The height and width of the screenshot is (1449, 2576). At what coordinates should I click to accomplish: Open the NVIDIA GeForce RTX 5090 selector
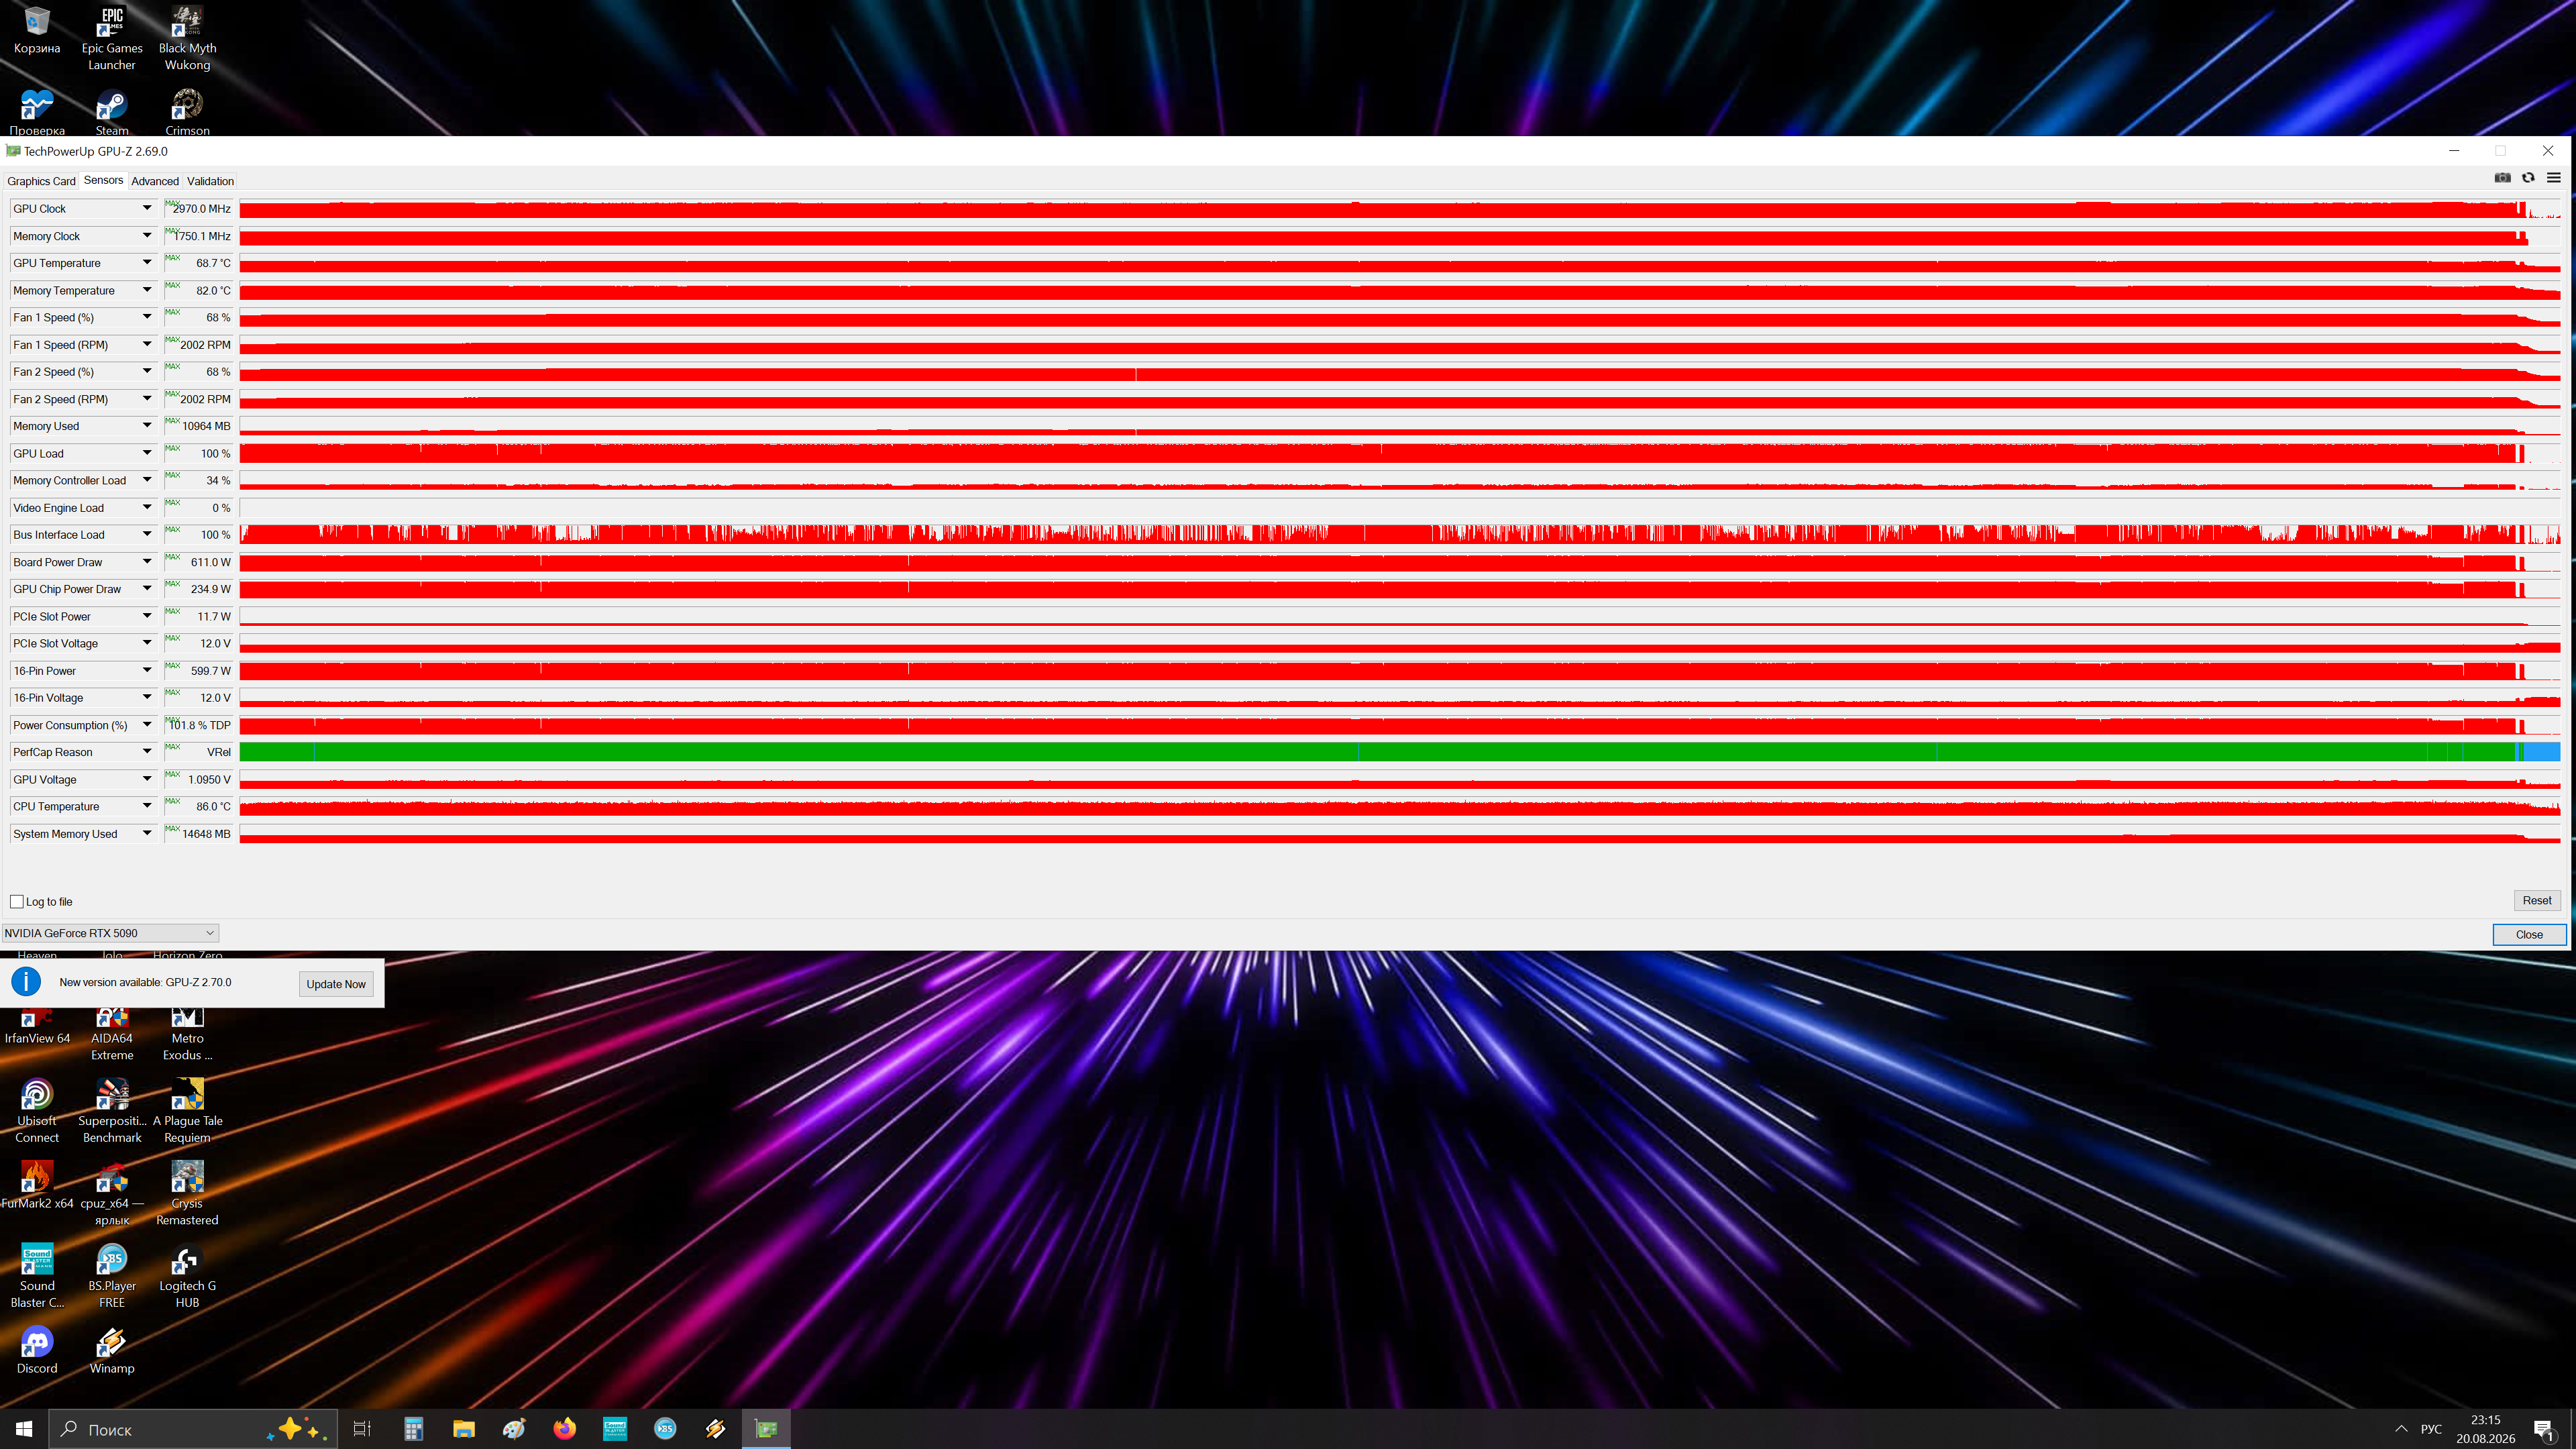point(110,933)
